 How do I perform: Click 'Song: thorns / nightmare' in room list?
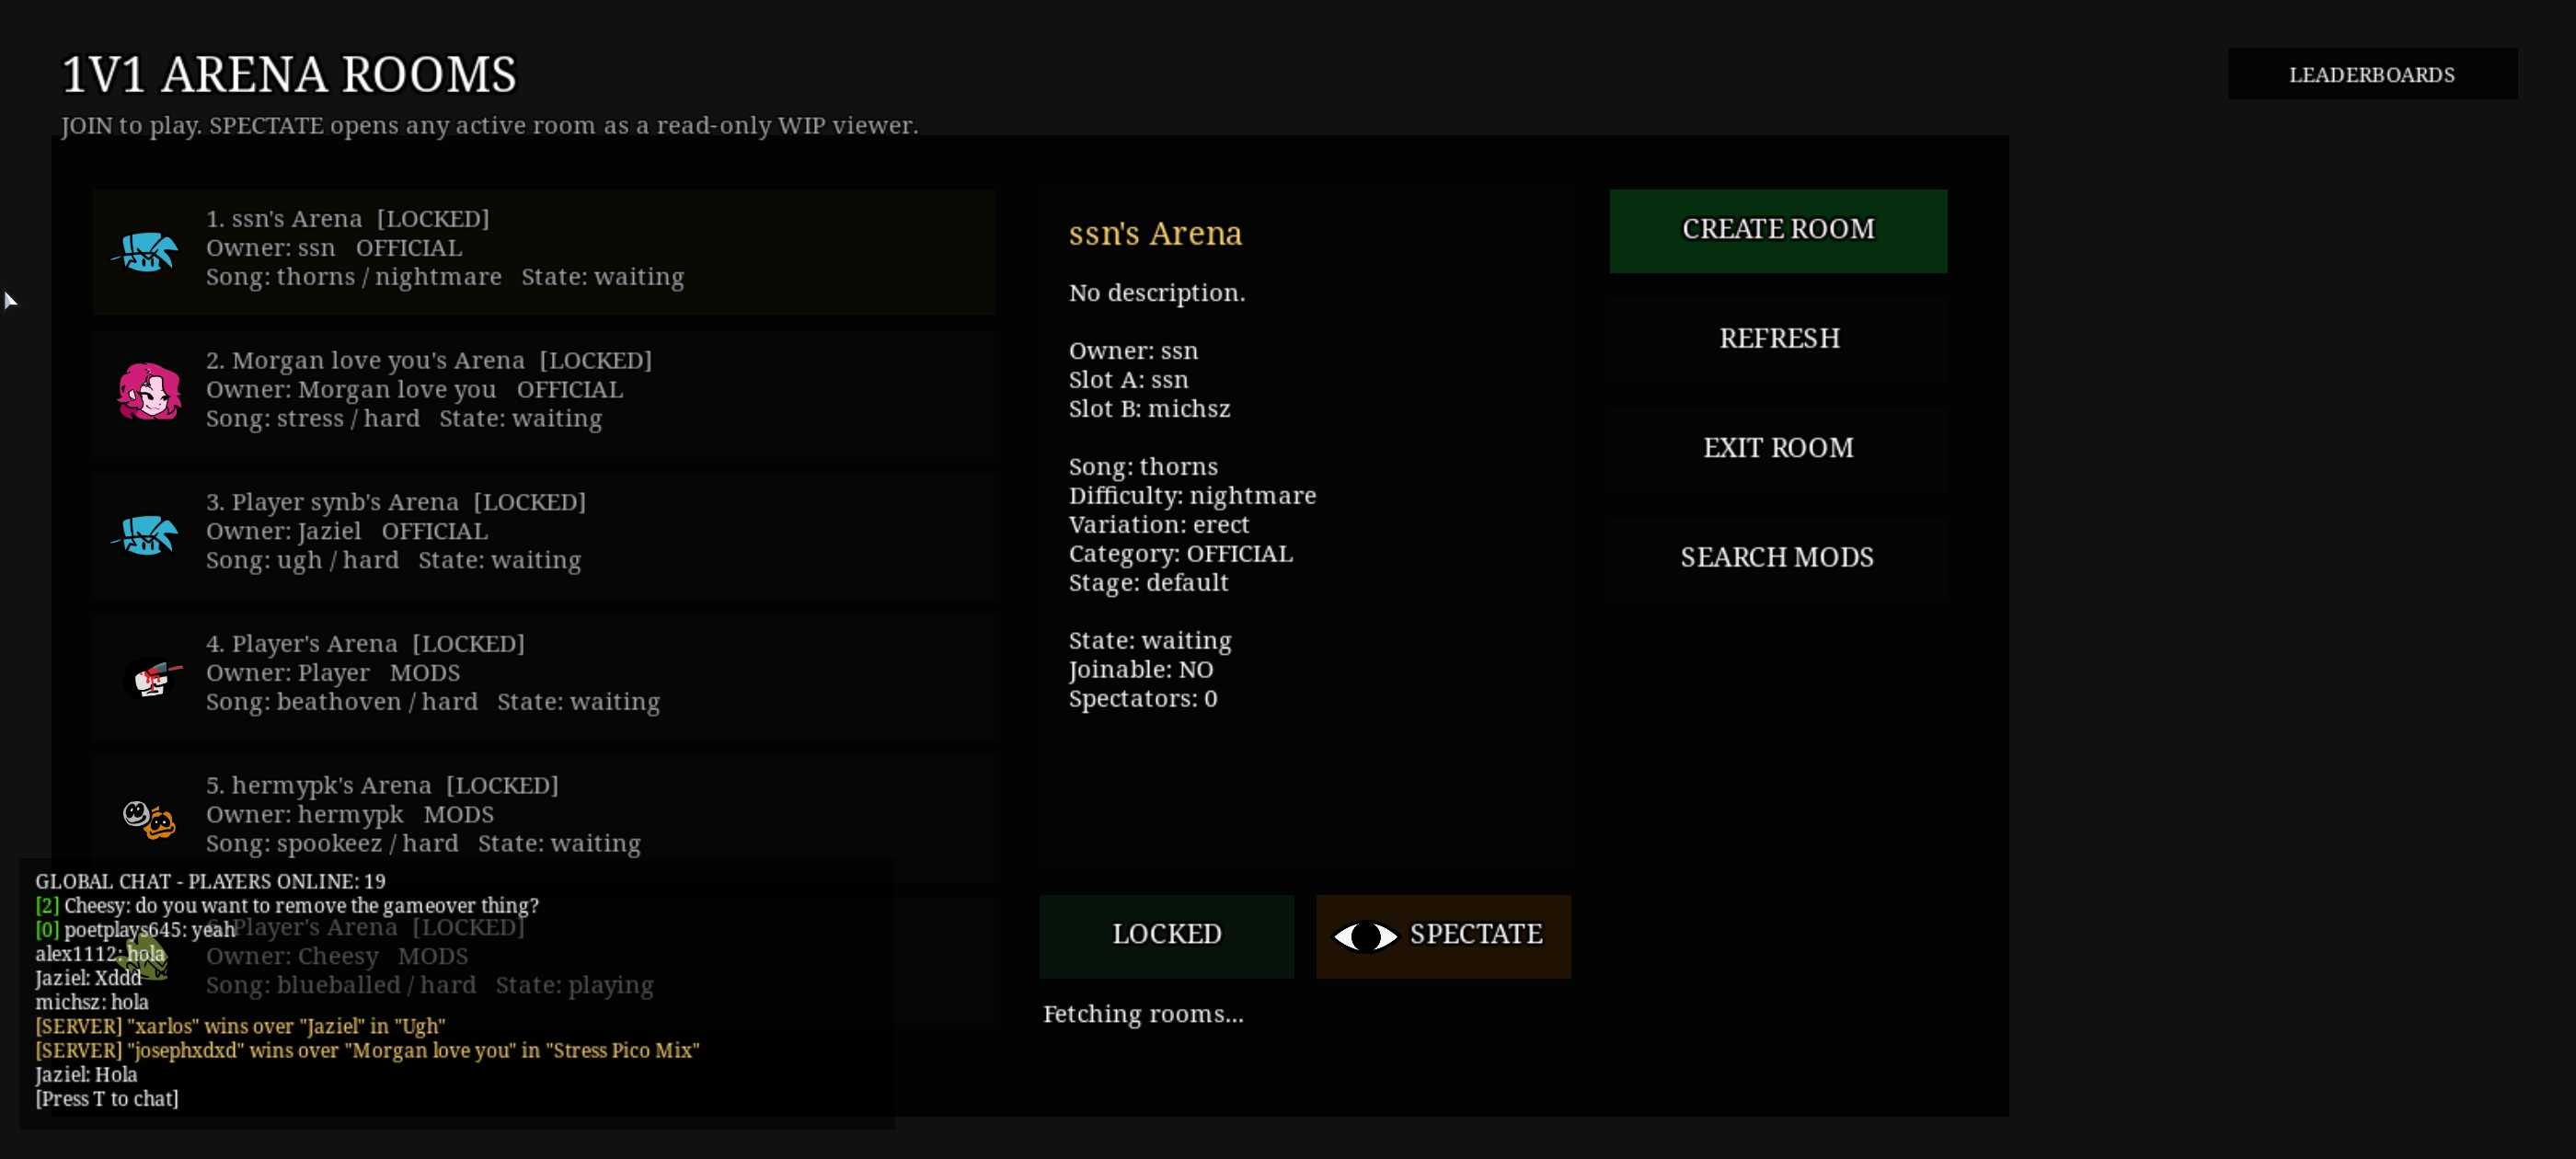[354, 277]
